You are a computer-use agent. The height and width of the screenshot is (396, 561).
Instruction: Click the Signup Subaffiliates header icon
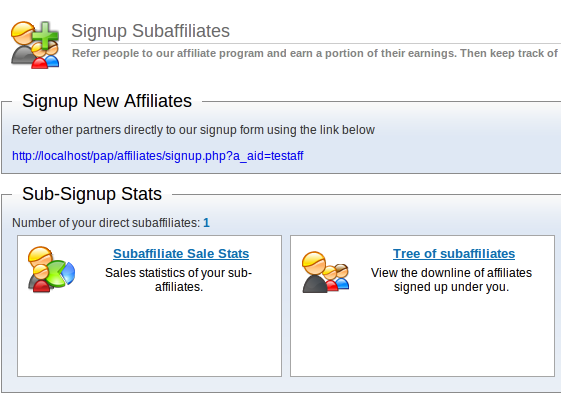(35, 45)
